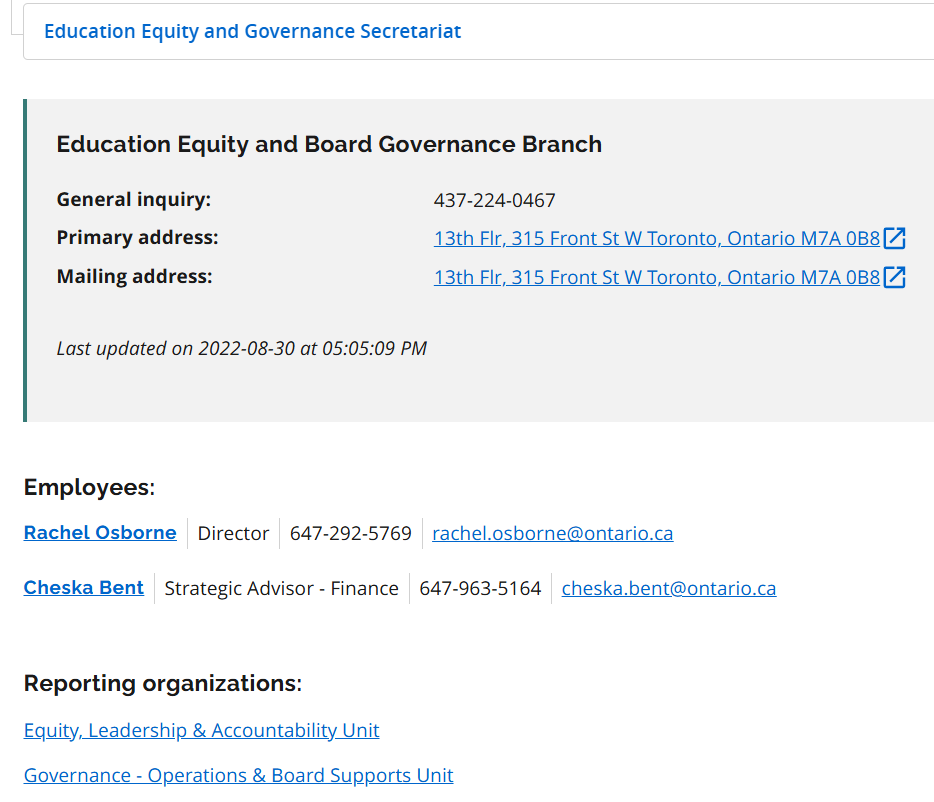Click external link icon beside mailing address
Viewport: 934px width, 802px height.
pos(894,277)
